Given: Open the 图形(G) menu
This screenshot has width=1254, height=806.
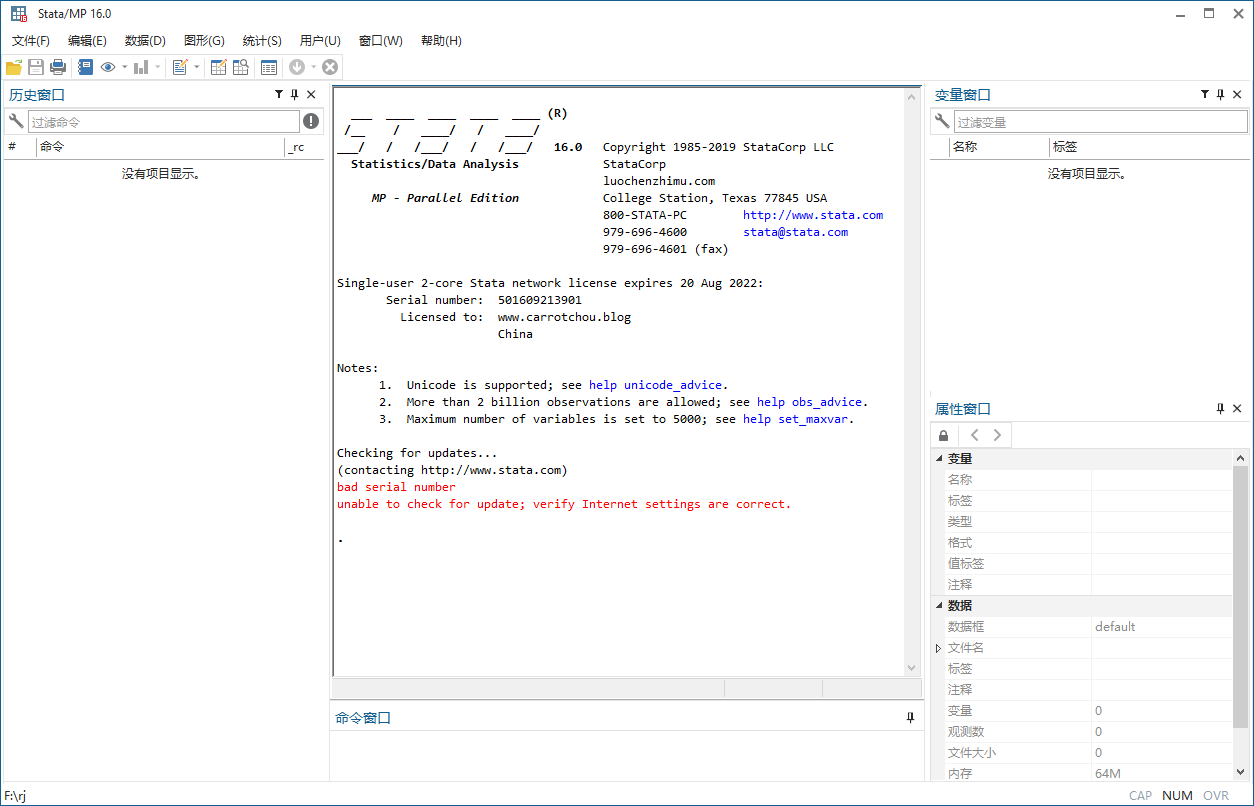Looking at the screenshot, I should click(x=204, y=41).
